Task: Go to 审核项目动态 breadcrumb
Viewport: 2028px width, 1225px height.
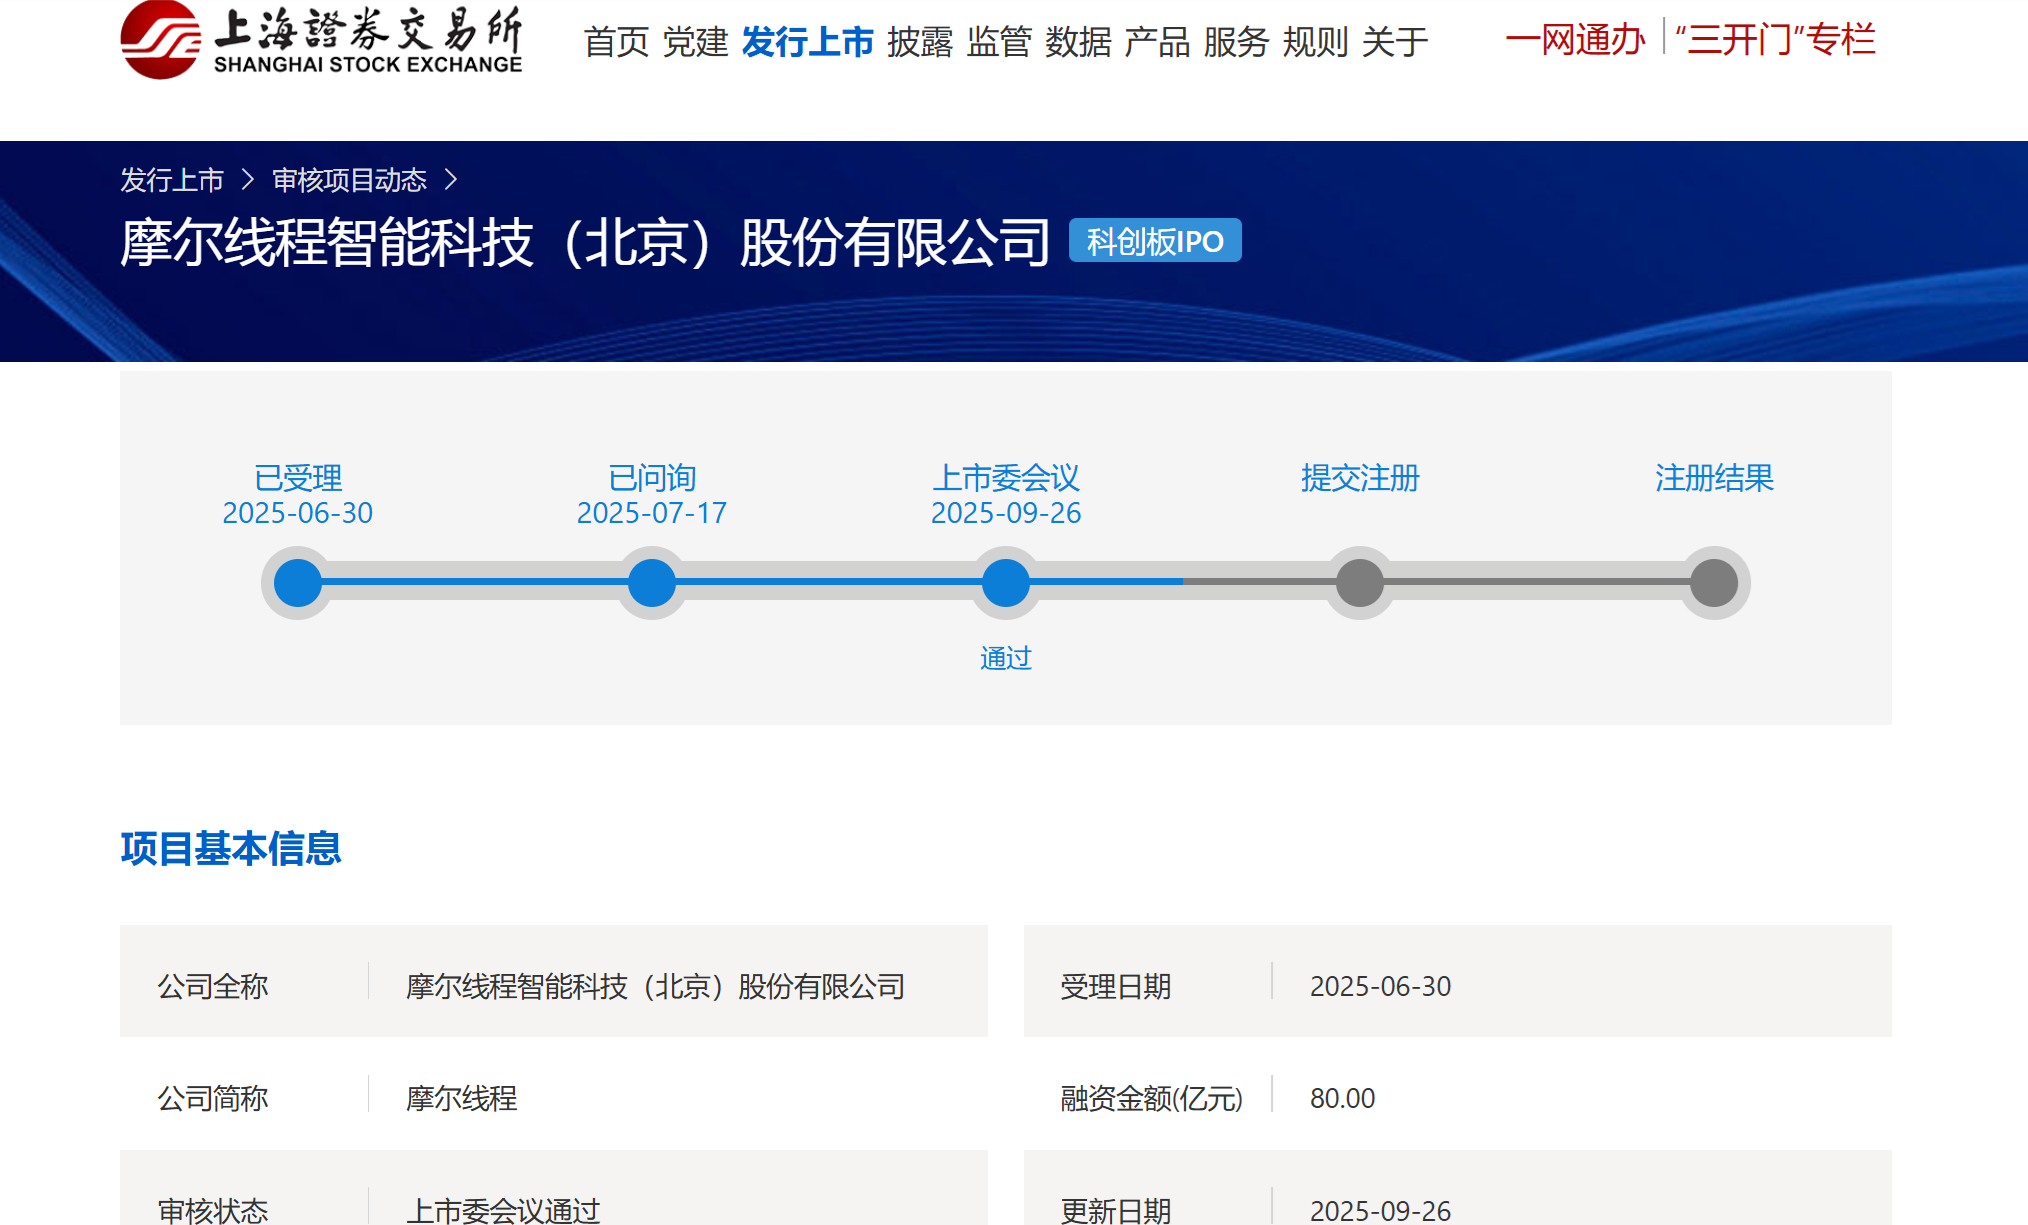Action: point(349,180)
